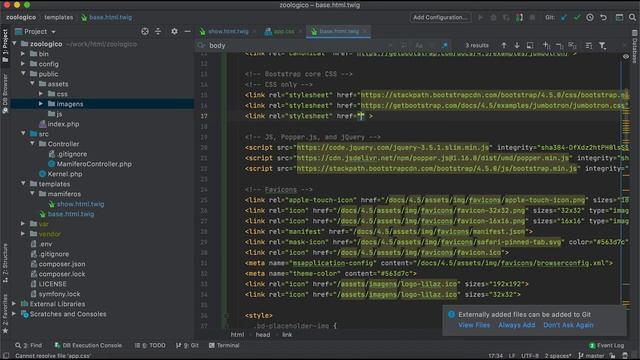
Task: Click Don't Ask Again link
Action: coord(568,325)
